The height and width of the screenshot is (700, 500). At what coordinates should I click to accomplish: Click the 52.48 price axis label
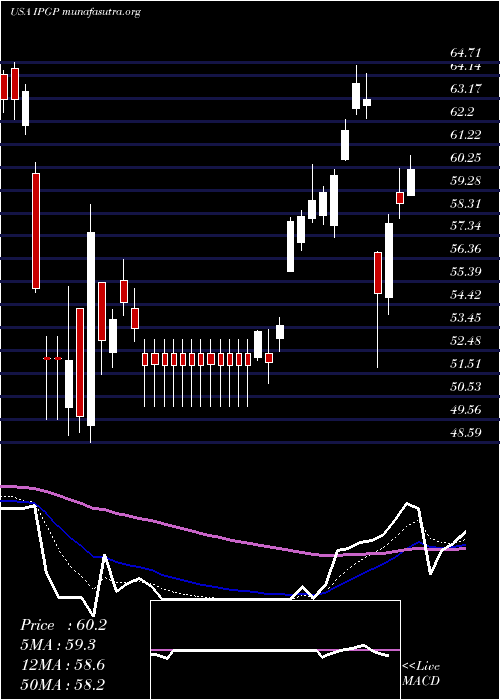pos(466,341)
